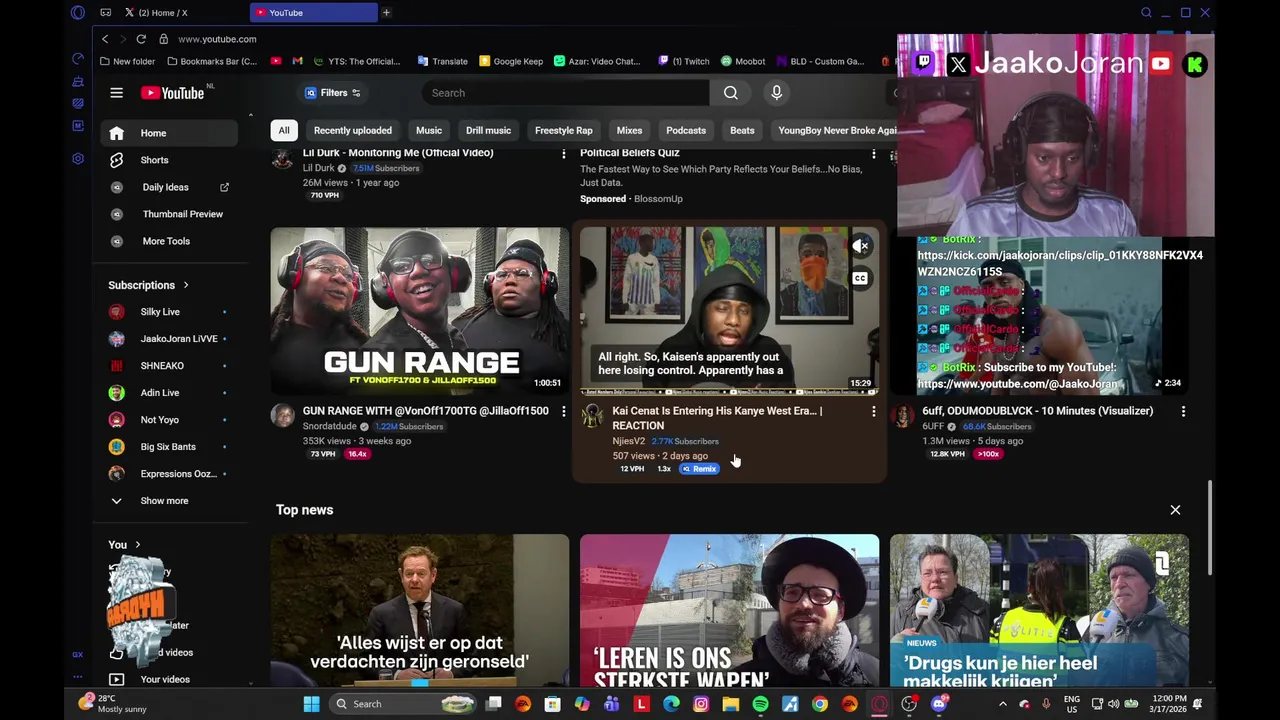Select Recently uploaded chip
Viewport: 1280px width, 720px height.
point(353,130)
